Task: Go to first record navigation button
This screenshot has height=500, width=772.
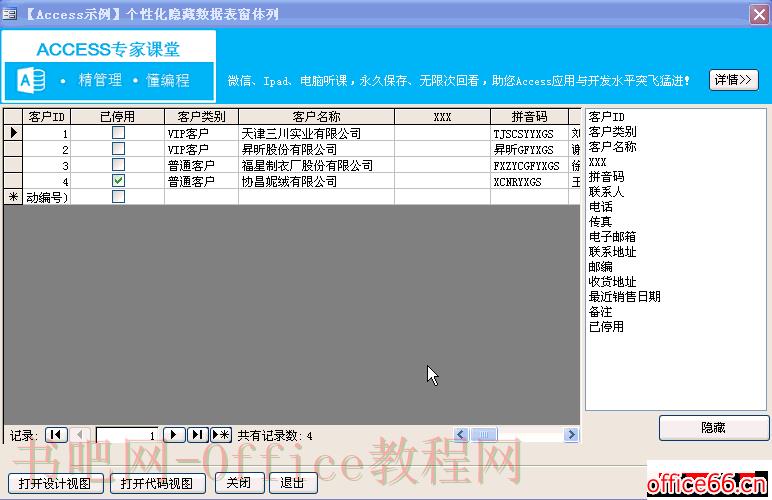Action: pyautogui.click(x=56, y=435)
